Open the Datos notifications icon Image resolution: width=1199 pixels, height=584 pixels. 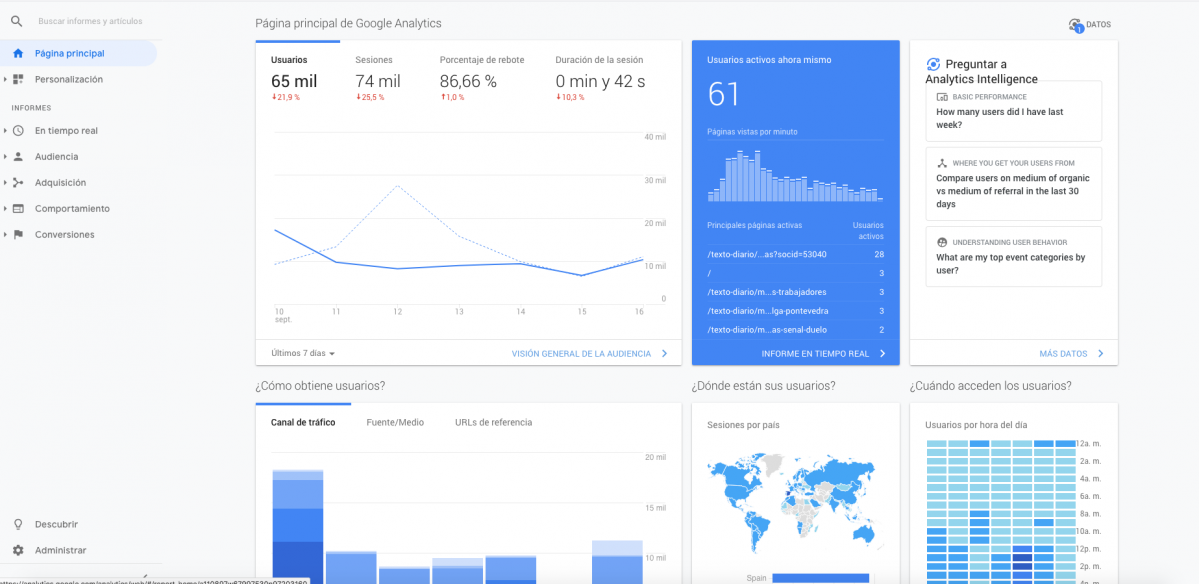[x=1076, y=24]
